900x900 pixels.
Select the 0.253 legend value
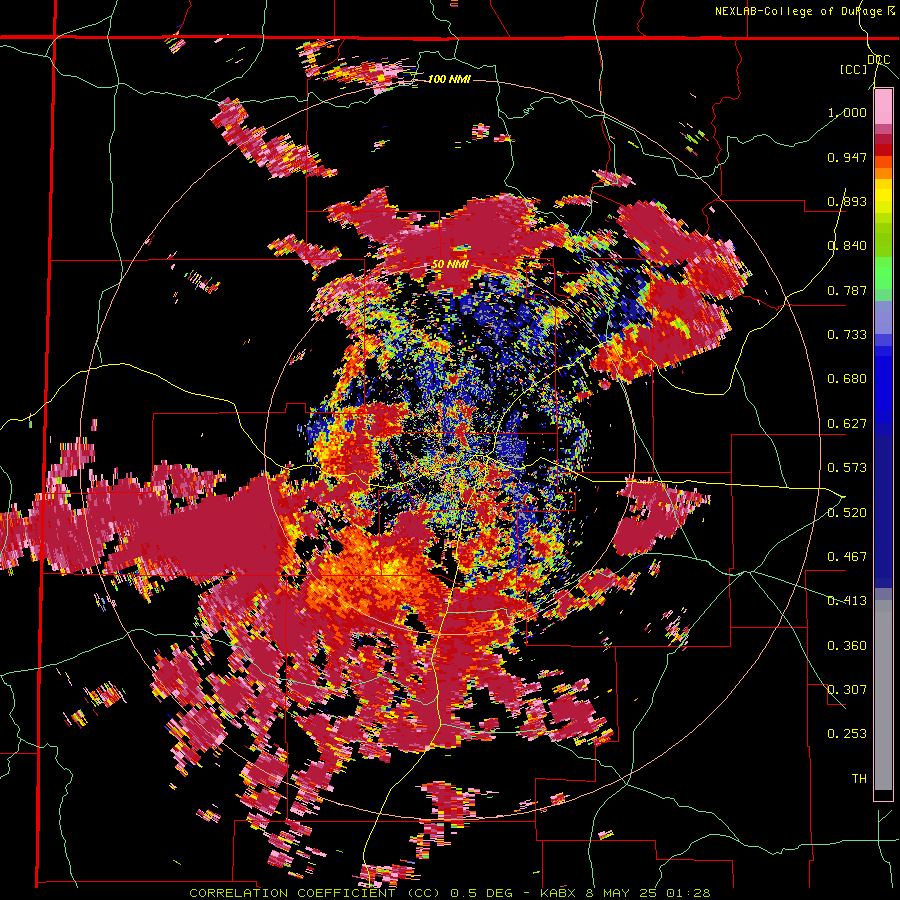[x=847, y=734]
